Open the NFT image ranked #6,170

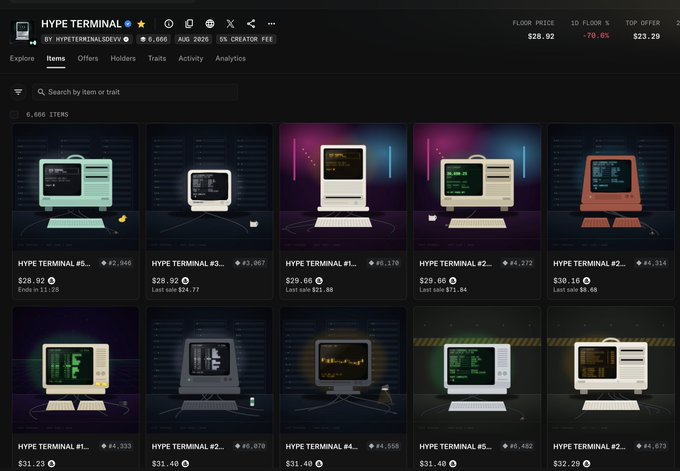343,187
